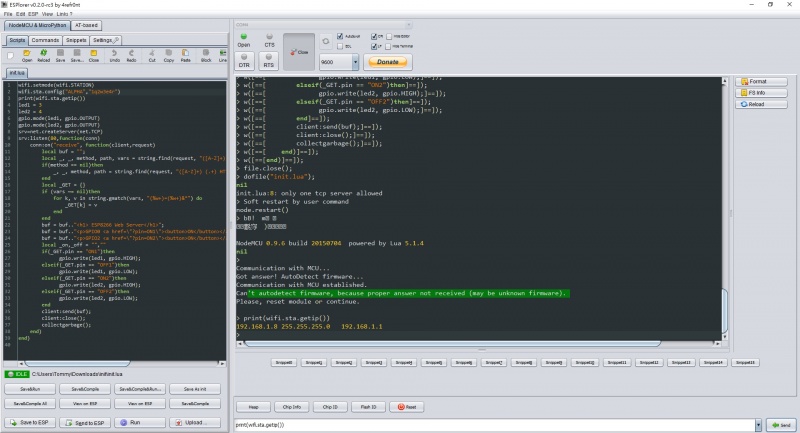
Task: Click the Cut toolbar icon
Action: click(152, 56)
